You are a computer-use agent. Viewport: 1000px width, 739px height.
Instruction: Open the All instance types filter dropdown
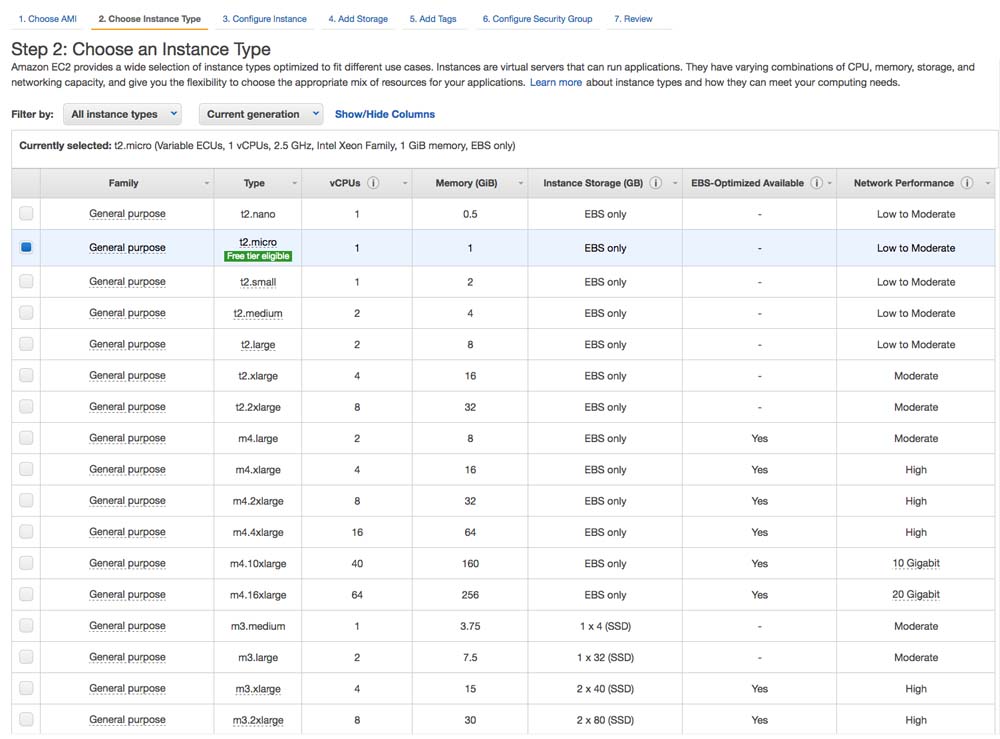122,114
